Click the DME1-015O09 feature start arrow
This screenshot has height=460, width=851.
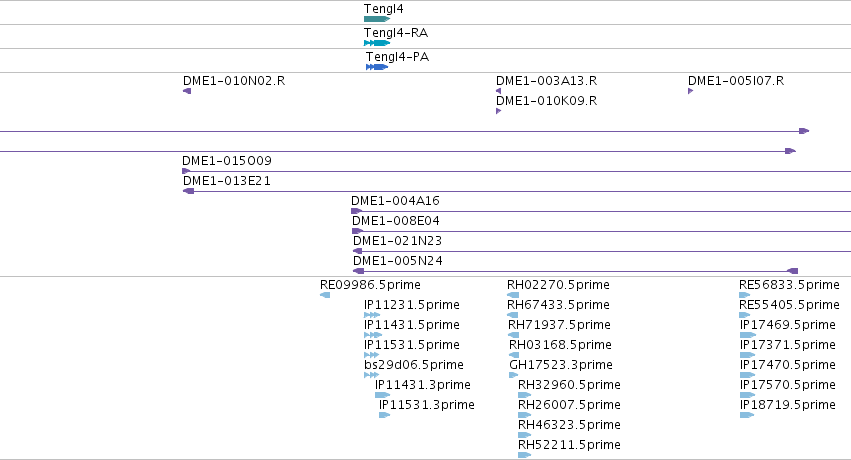[186, 171]
